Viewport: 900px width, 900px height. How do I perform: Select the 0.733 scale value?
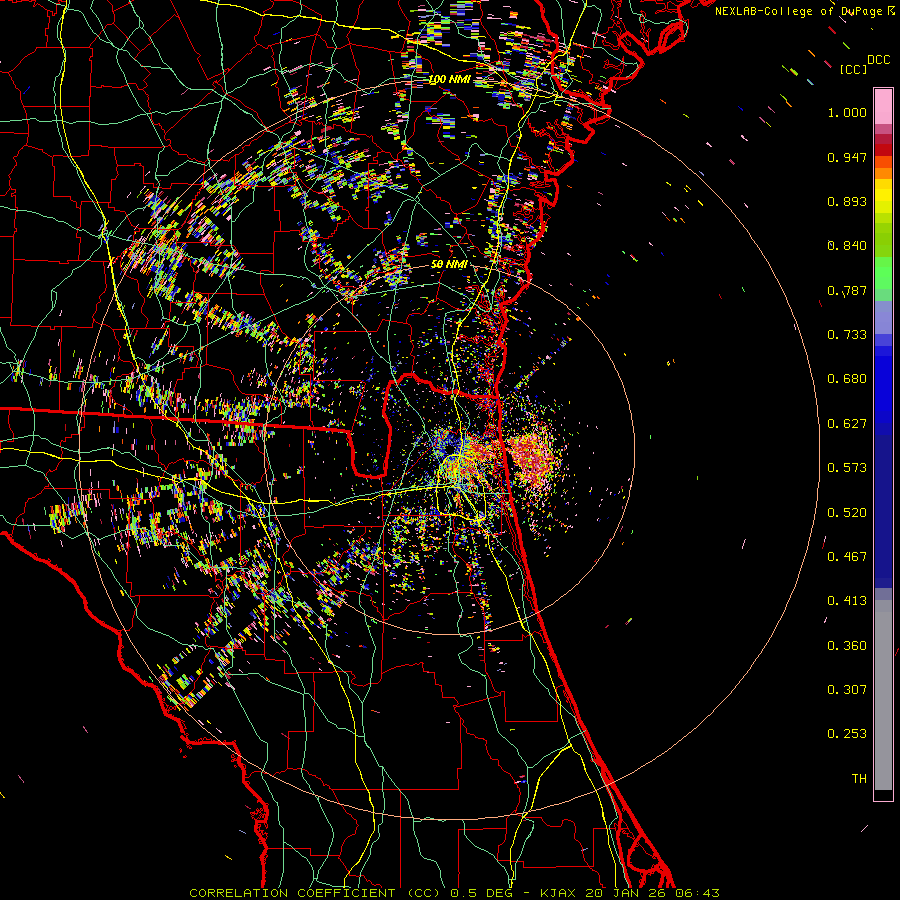pyautogui.click(x=847, y=335)
